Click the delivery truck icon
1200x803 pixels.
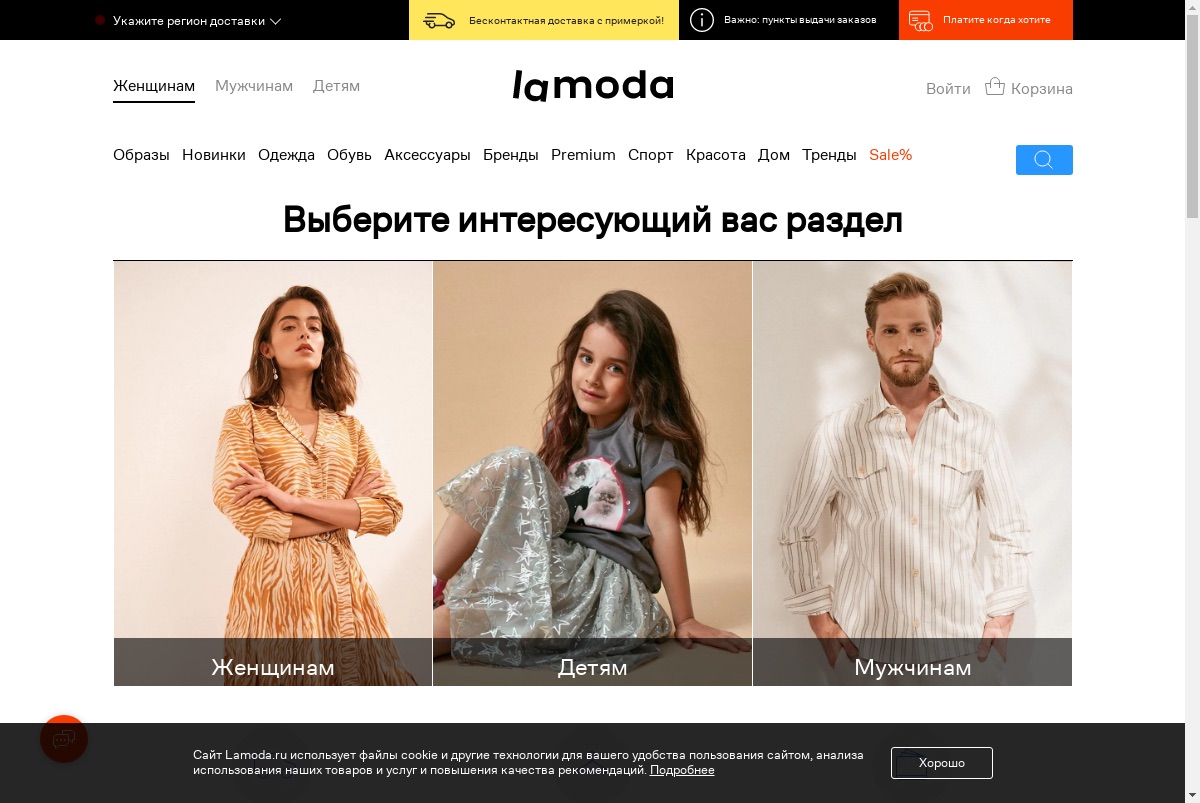tap(439, 20)
